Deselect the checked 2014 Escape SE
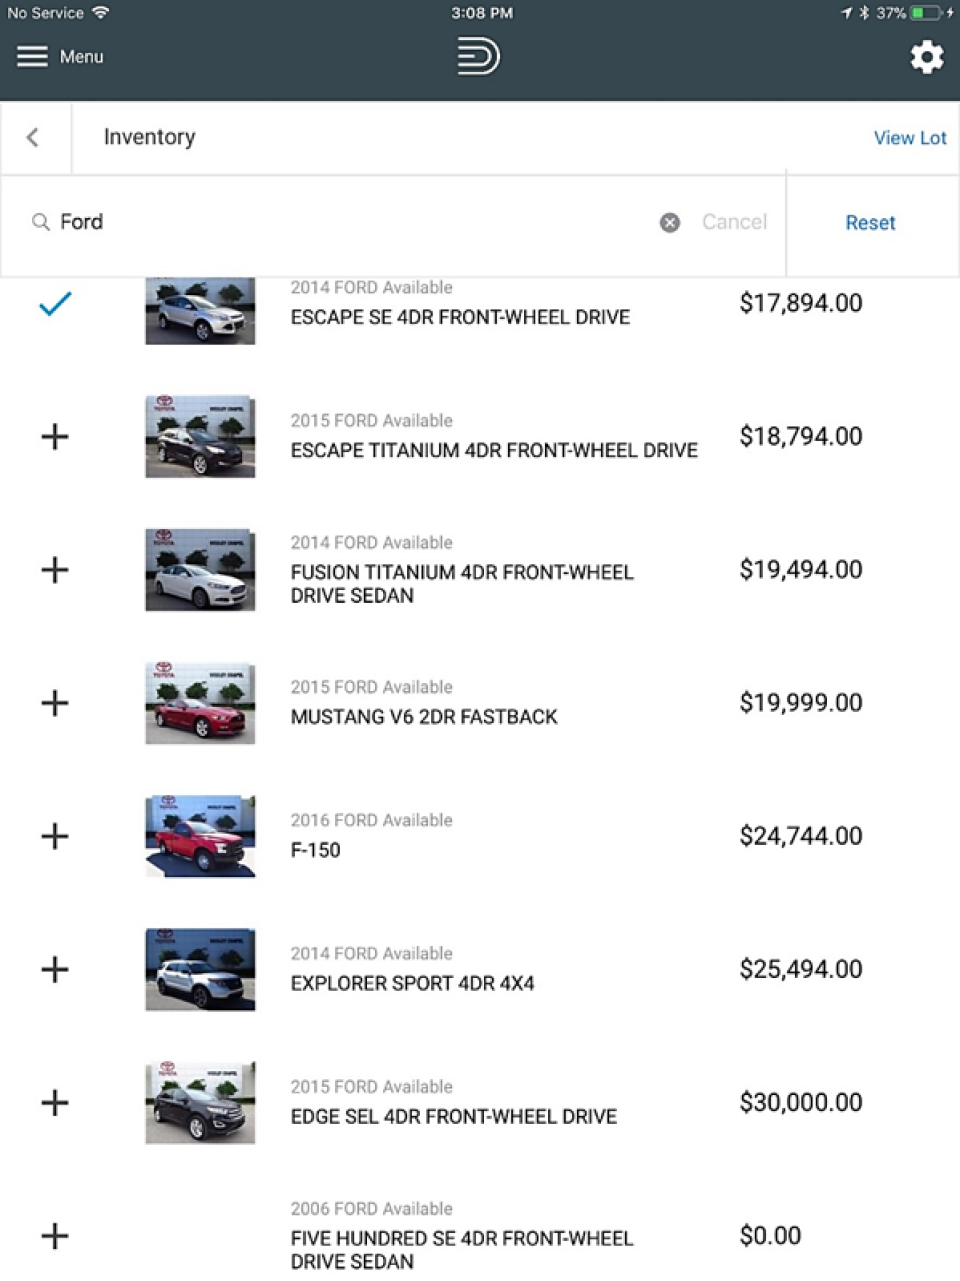The height and width of the screenshot is (1281, 960). click(x=55, y=303)
